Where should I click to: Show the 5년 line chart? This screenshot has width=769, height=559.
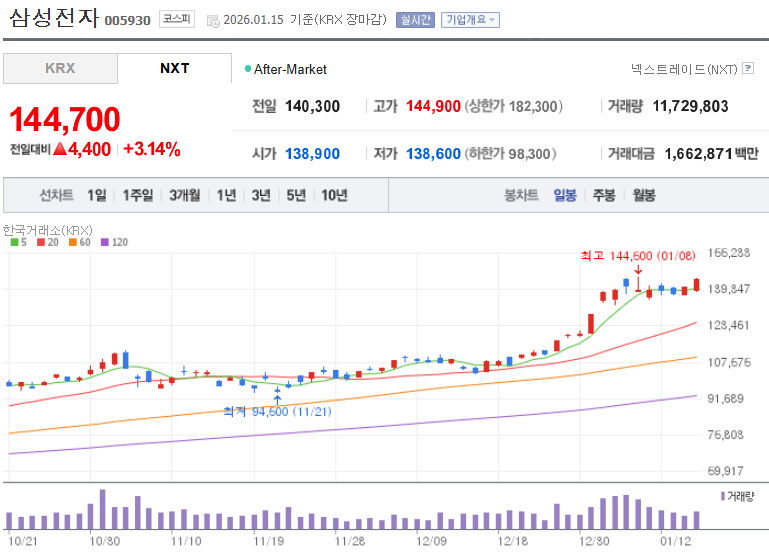coord(296,195)
